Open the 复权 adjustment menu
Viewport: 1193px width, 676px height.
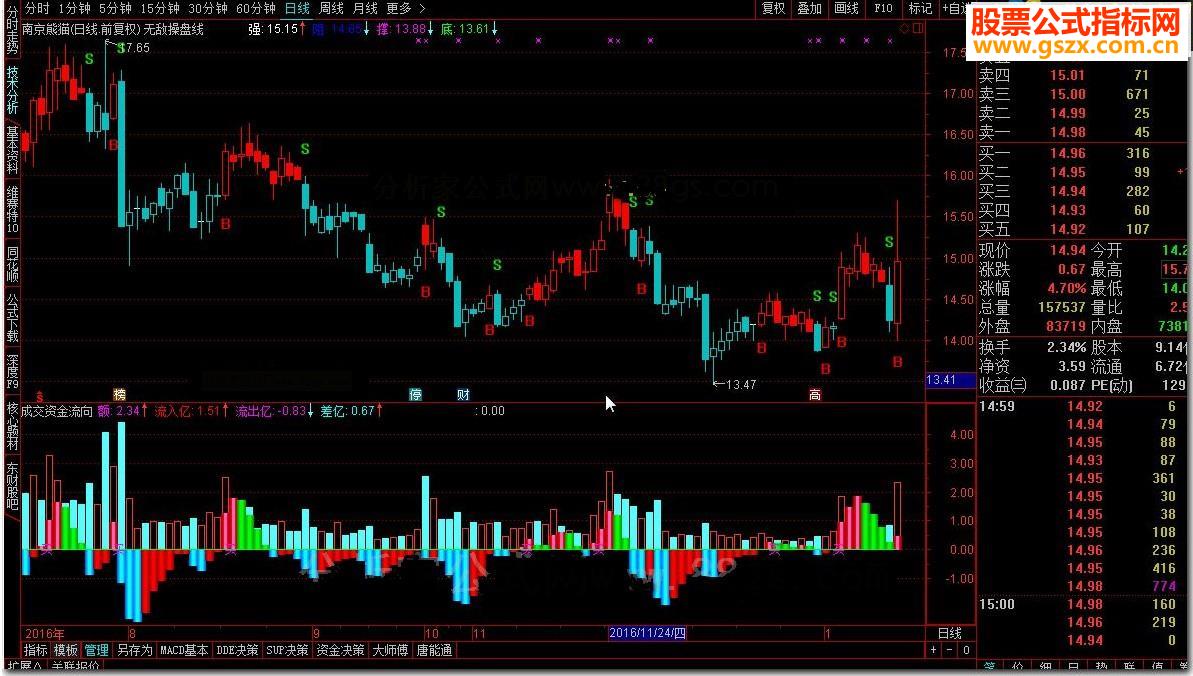(773, 8)
